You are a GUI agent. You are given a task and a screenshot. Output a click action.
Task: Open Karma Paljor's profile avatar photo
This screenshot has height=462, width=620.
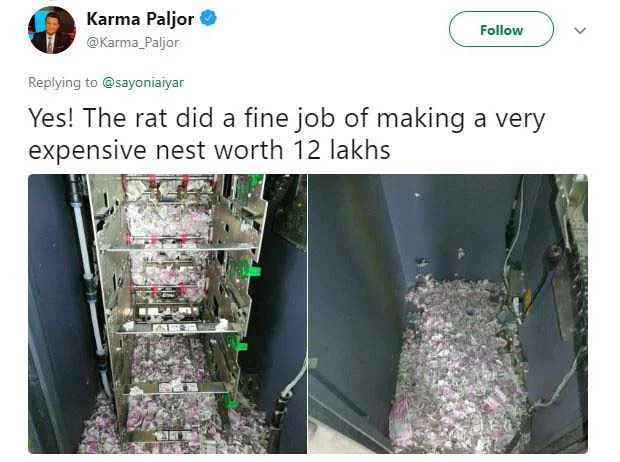(51, 30)
